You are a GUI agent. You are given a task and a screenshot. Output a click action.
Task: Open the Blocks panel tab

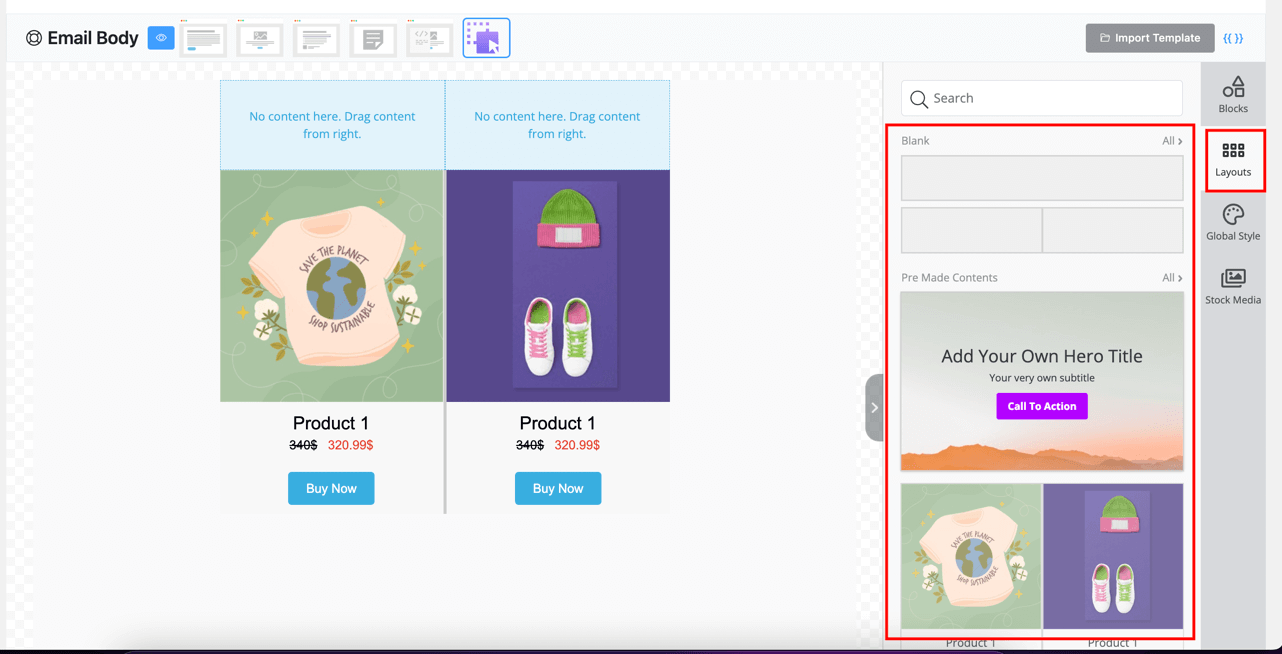[x=1233, y=95]
